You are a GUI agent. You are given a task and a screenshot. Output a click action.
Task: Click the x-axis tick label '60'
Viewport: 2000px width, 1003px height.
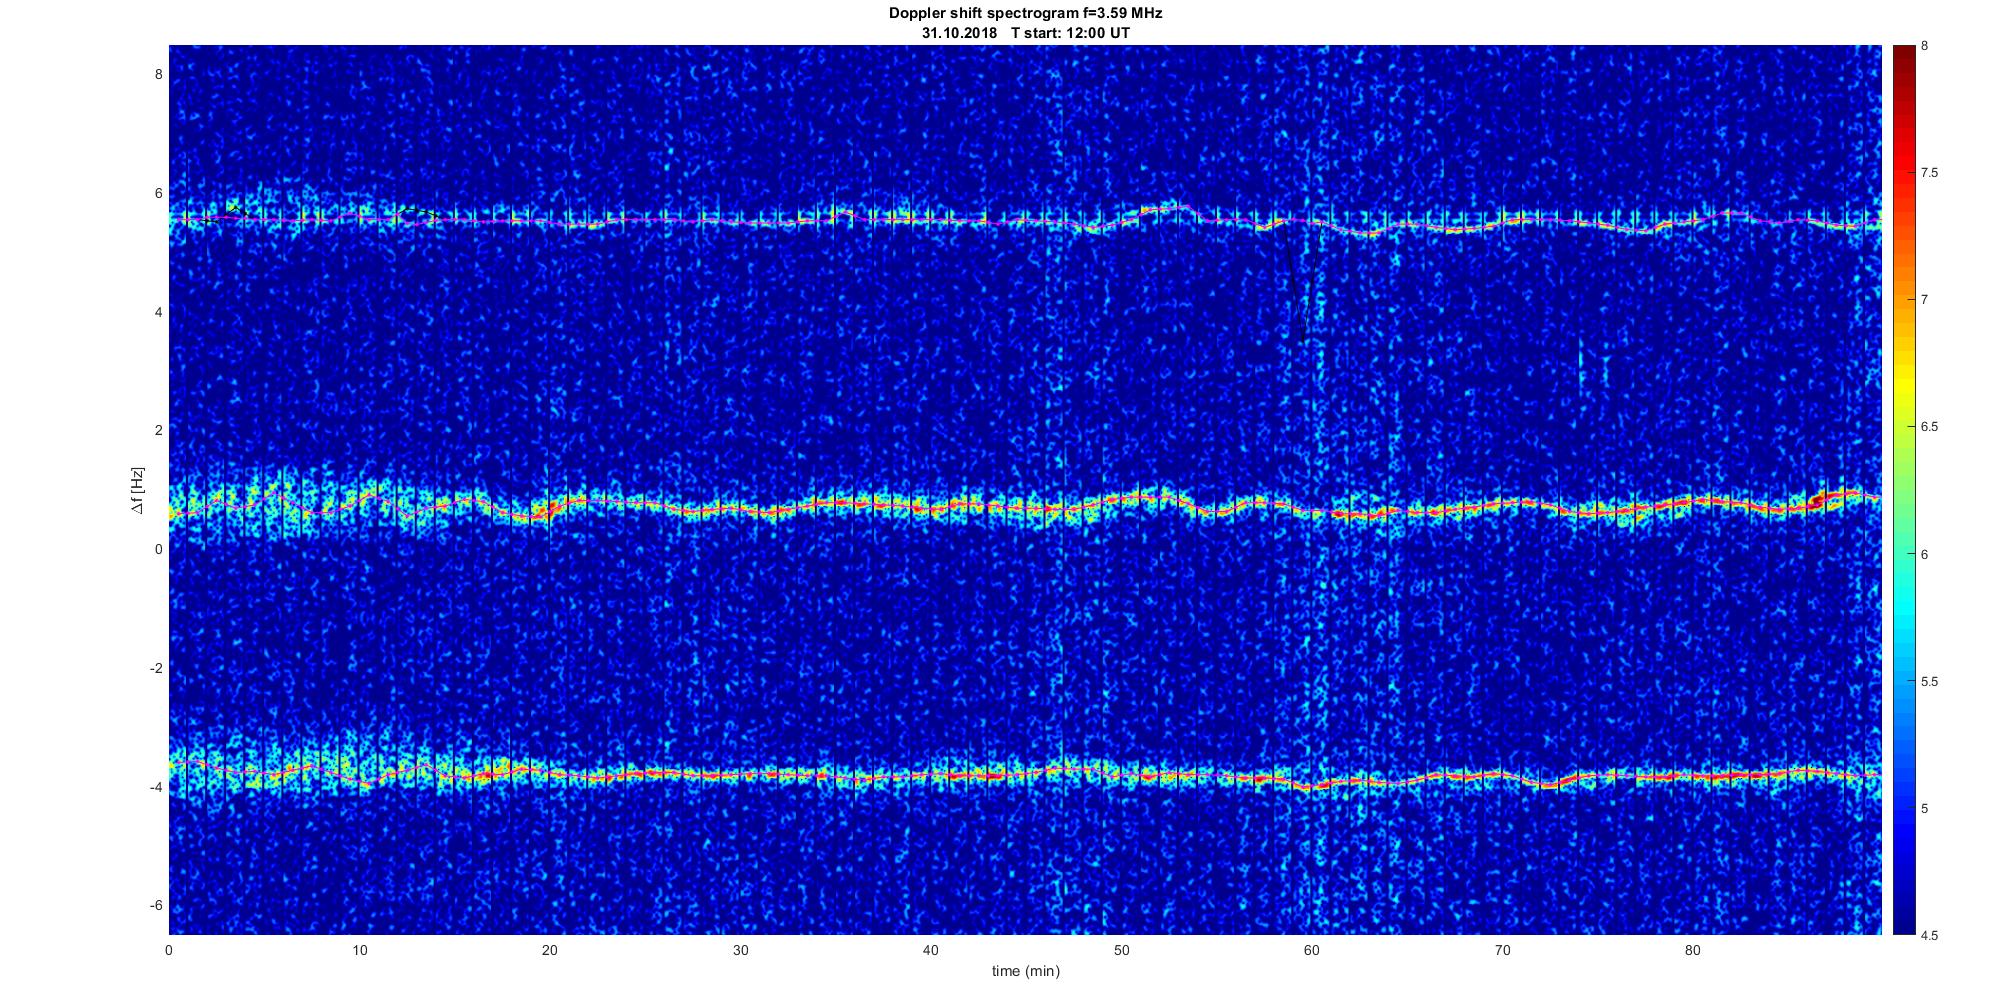point(1311,950)
